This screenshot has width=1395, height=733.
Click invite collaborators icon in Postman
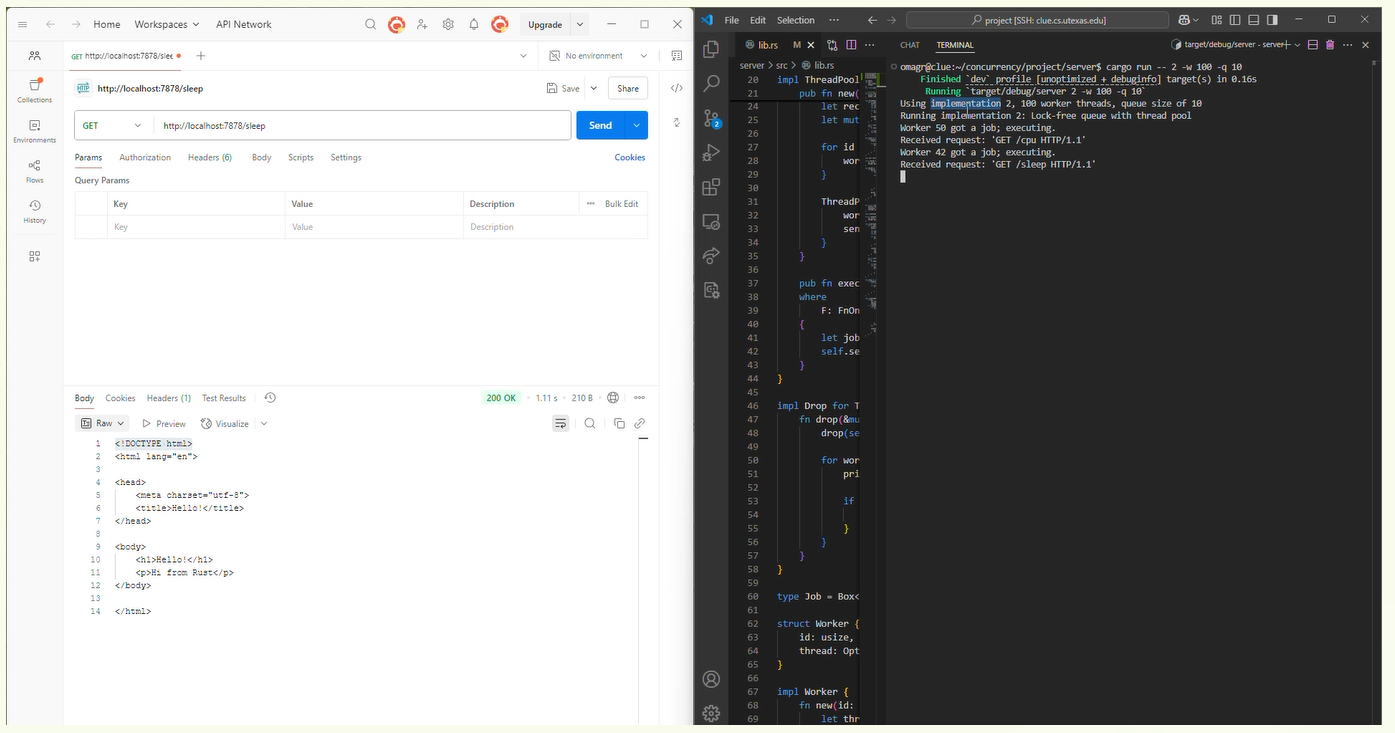pyautogui.click(x=422, y=24)
